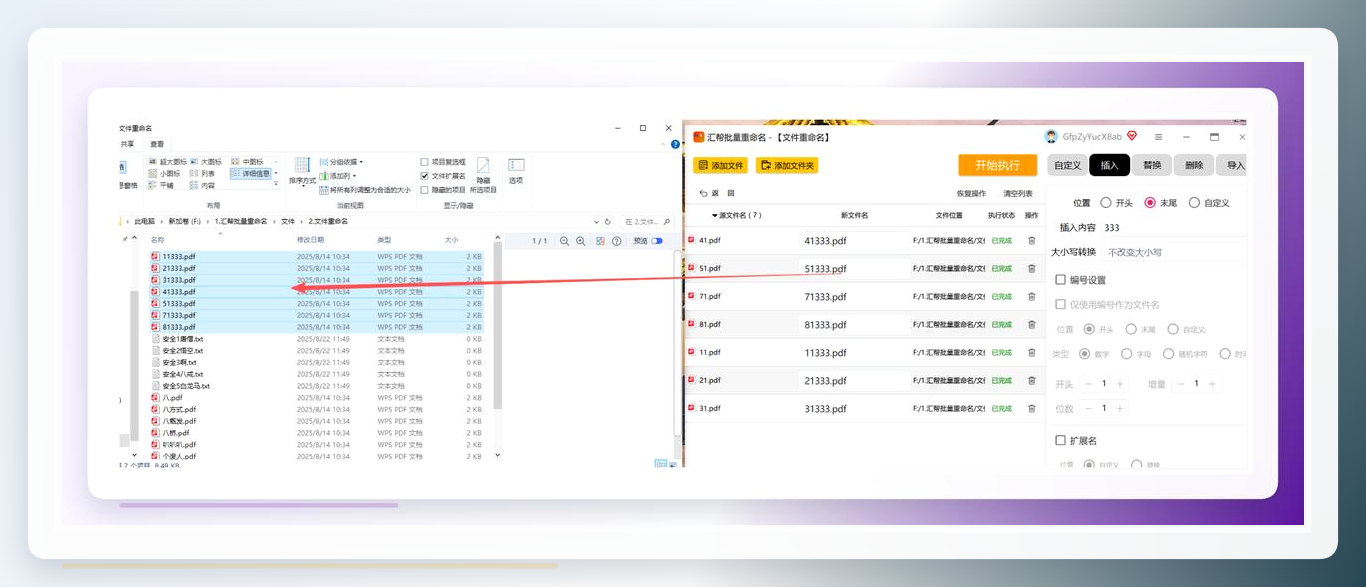Image resolution: width=1366 pixels, height=587 pixels.
Task: Select file 41333.pdf in the Explorer list
Action: [x=317, y=292]
